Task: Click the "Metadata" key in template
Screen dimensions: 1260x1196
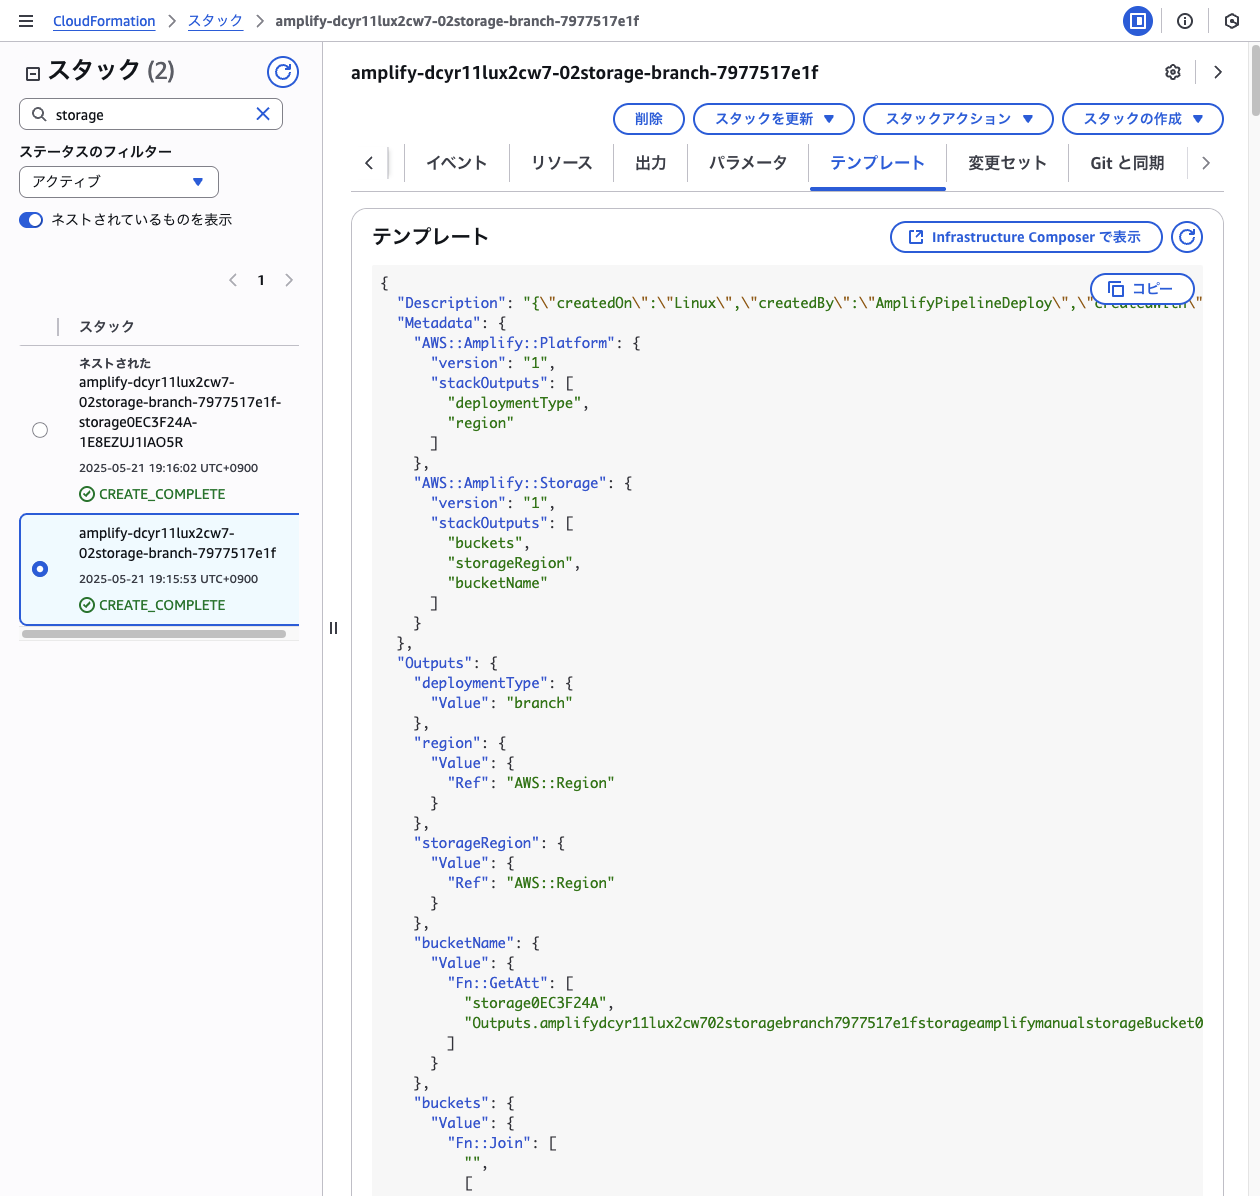Action: pyautogui.click(x=439, y=323)
